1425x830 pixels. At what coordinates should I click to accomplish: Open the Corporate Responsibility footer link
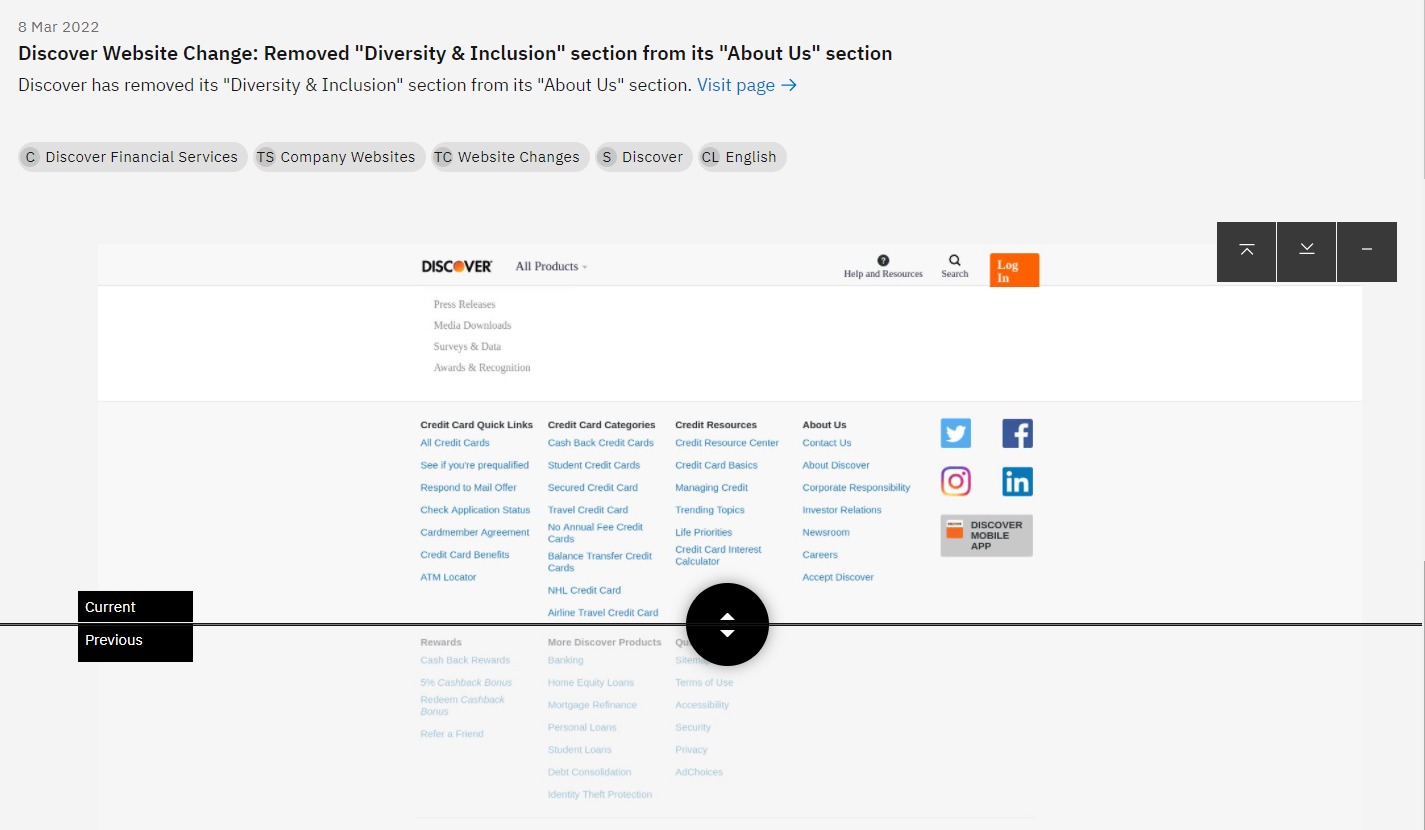click(x=856, y=488)
